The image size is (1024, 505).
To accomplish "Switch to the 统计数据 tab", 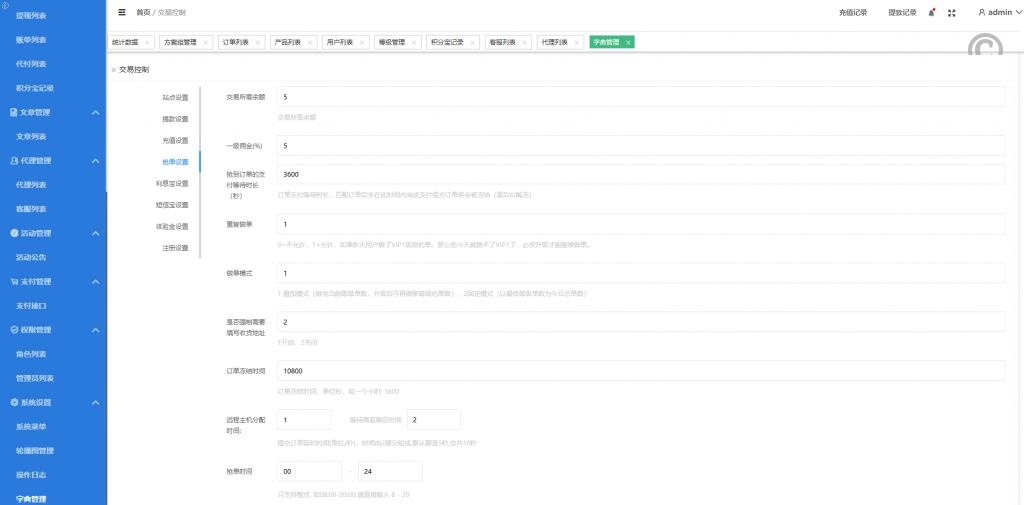I will pos(125,42).
